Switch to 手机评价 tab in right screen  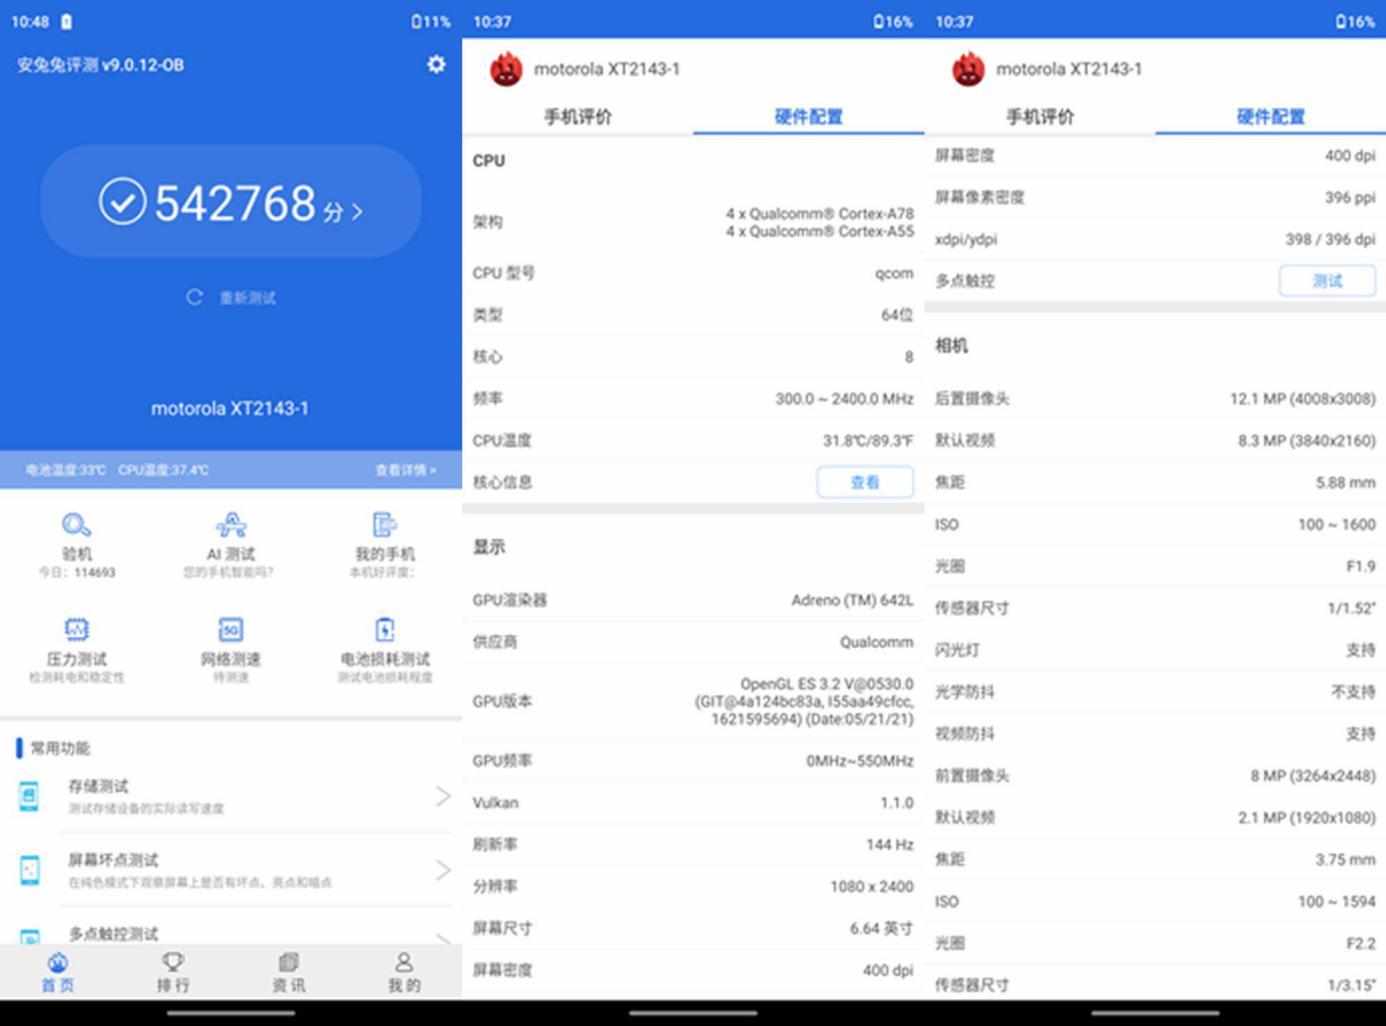(x=1040, y=117)
